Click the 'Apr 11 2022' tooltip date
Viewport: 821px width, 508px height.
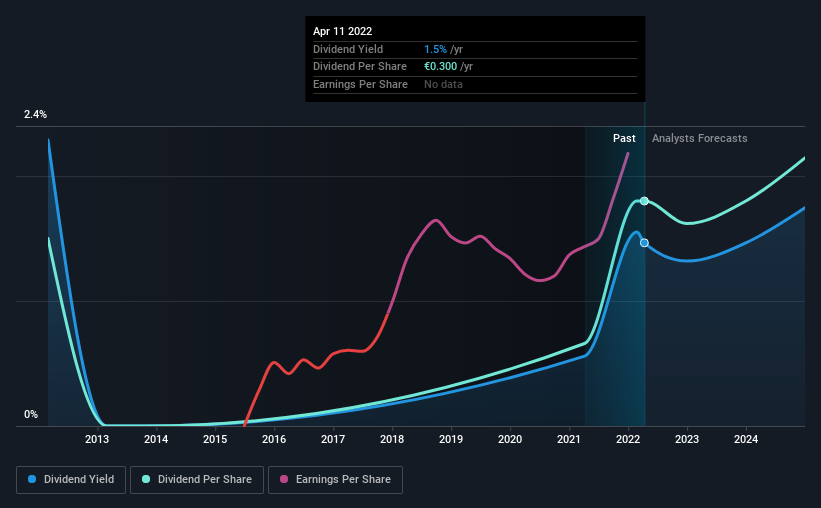pos(342,31)
